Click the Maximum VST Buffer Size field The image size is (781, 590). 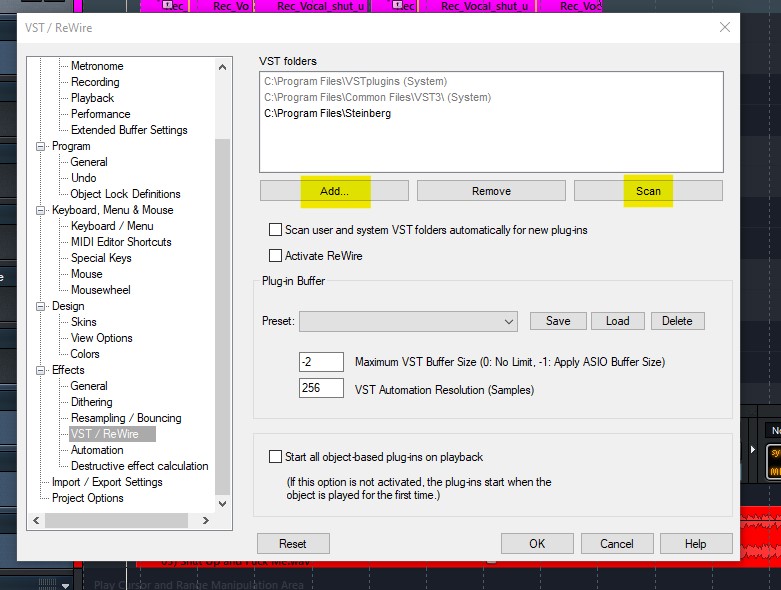pos(321,362)
